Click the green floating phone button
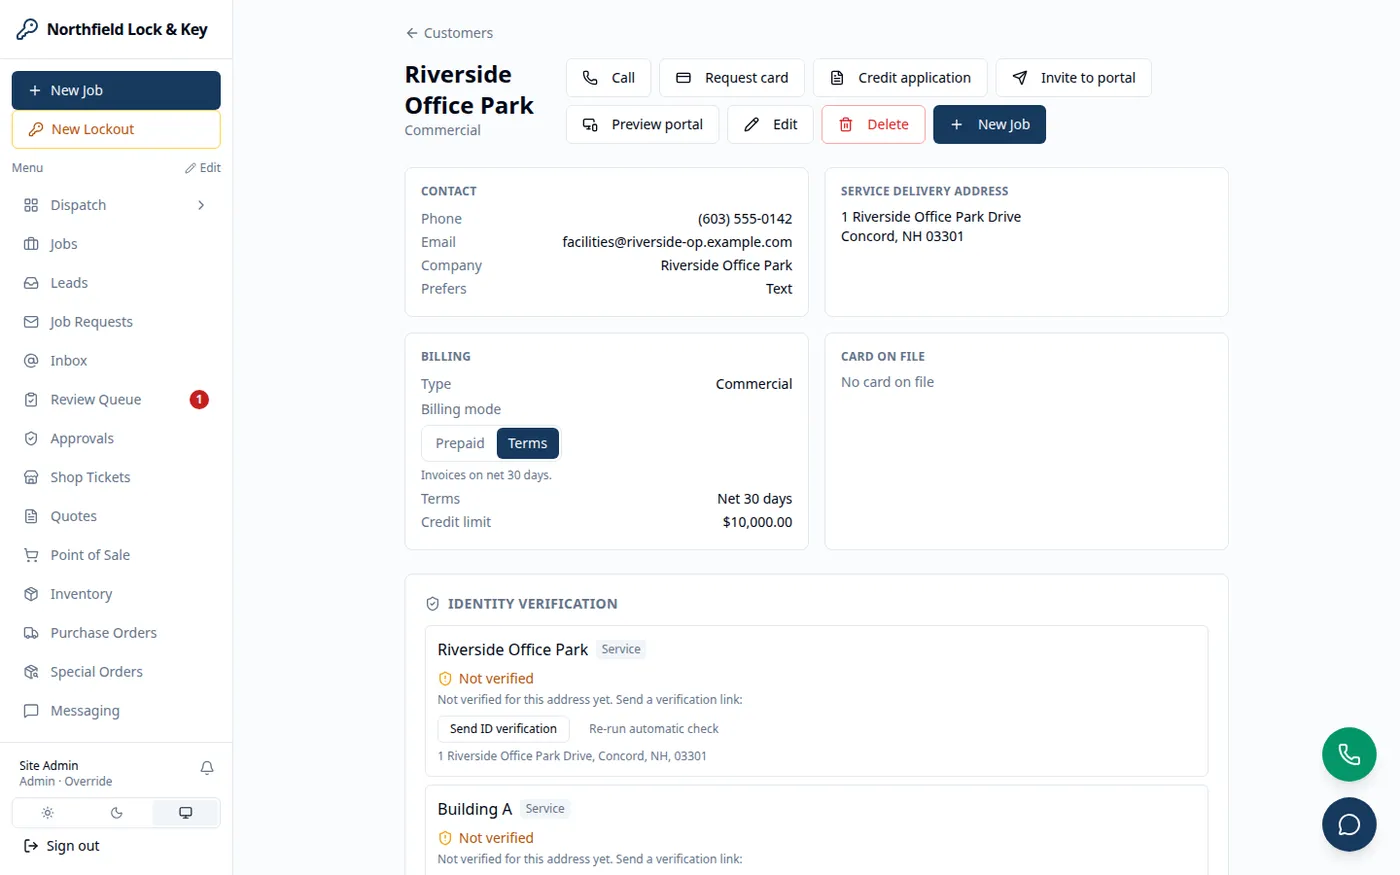The image size is (1400, 875). coord(1349,755)
